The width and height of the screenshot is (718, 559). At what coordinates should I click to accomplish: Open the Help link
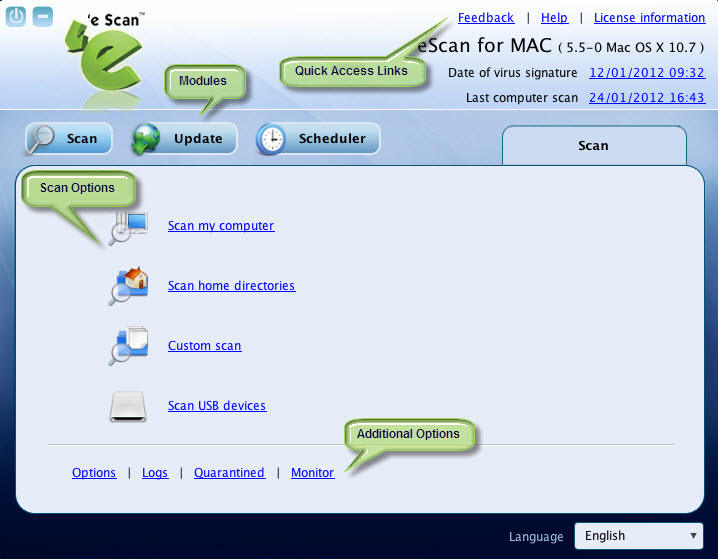click(555, 18)
